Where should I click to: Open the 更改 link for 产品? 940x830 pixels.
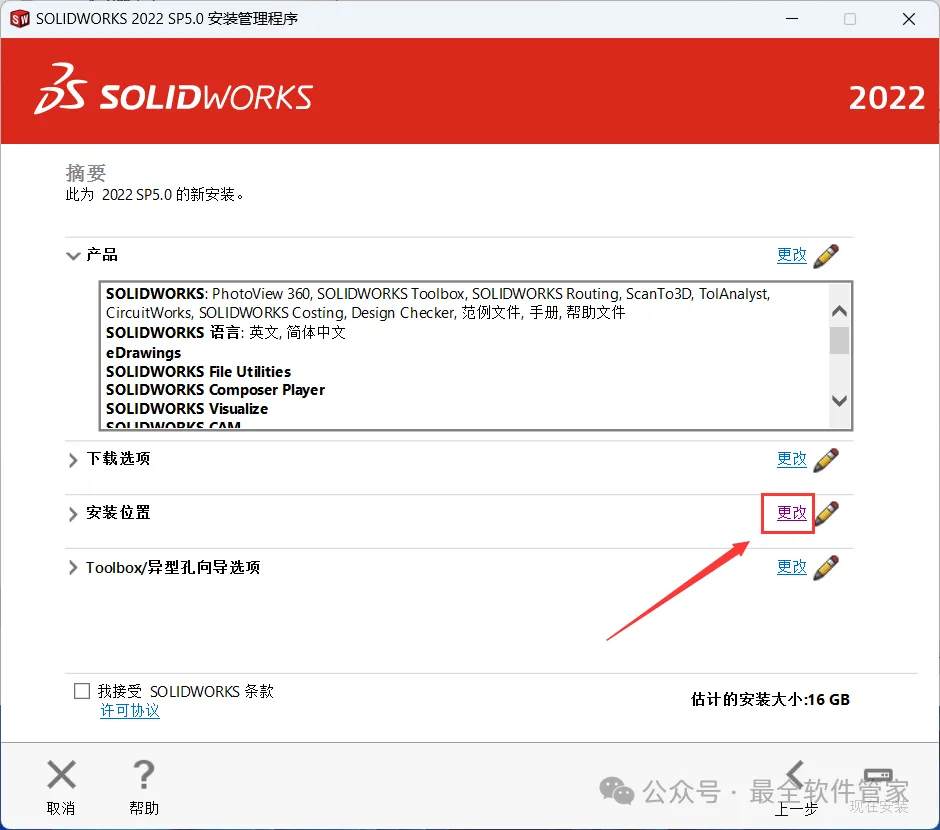[x=791, y=255]
